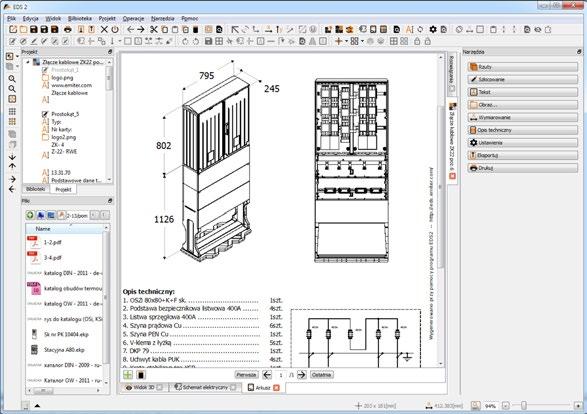587x414 pixels.
Task: Click the zoom-to-fit icon in left sidebar
Action: 12,99
